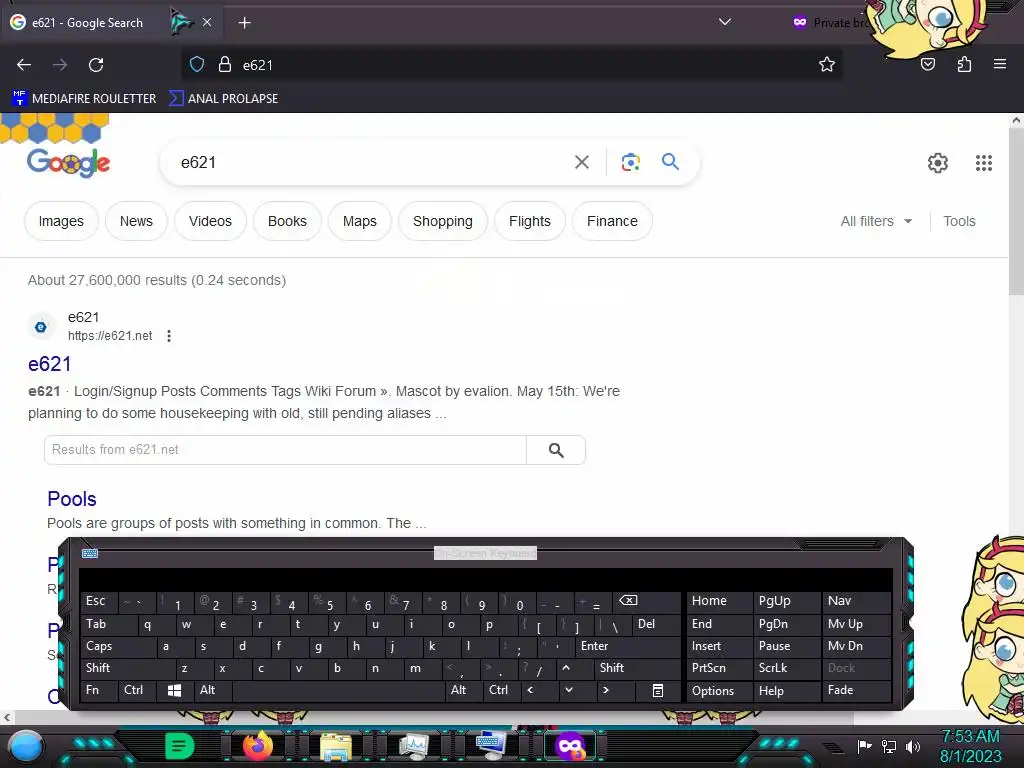Open Firefox hamburger menu

(1000, 65)
